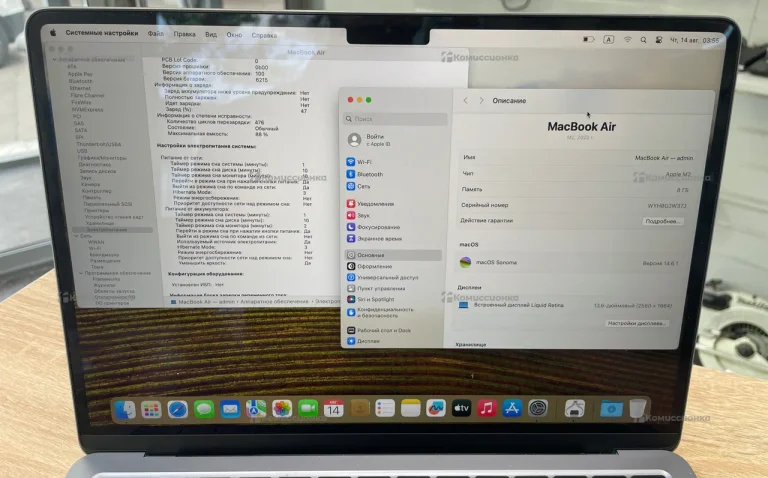Open Настройки дисплеев button
The image size is (768, 478).
636,323
